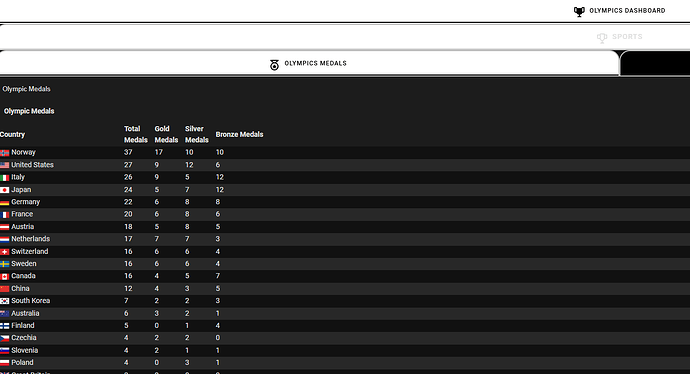Click the Netherlands flag icon
Image resolution: width=690 pixels, height=374 pixels.
[x=4, y=239]
